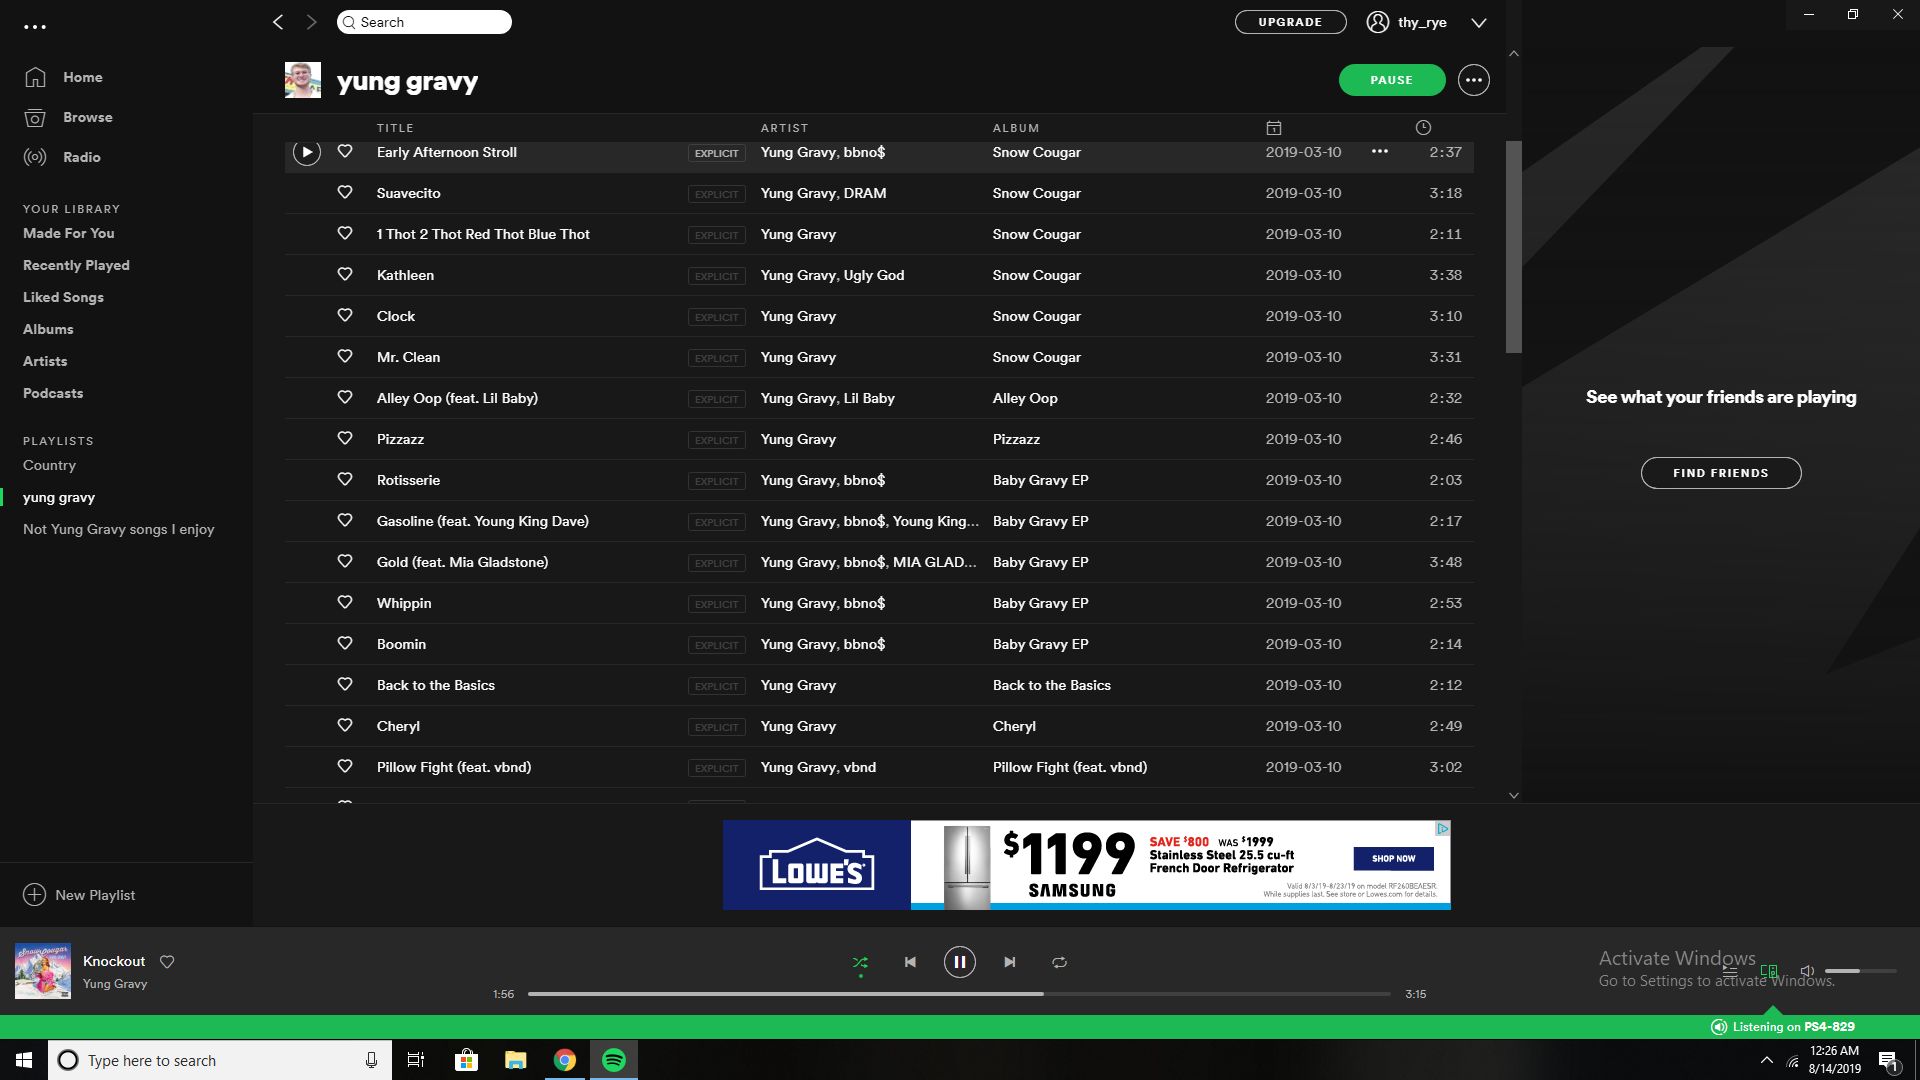1920x1080 pixels.
Task: Like the currently playing track Knockout
Action: [167, 961]
